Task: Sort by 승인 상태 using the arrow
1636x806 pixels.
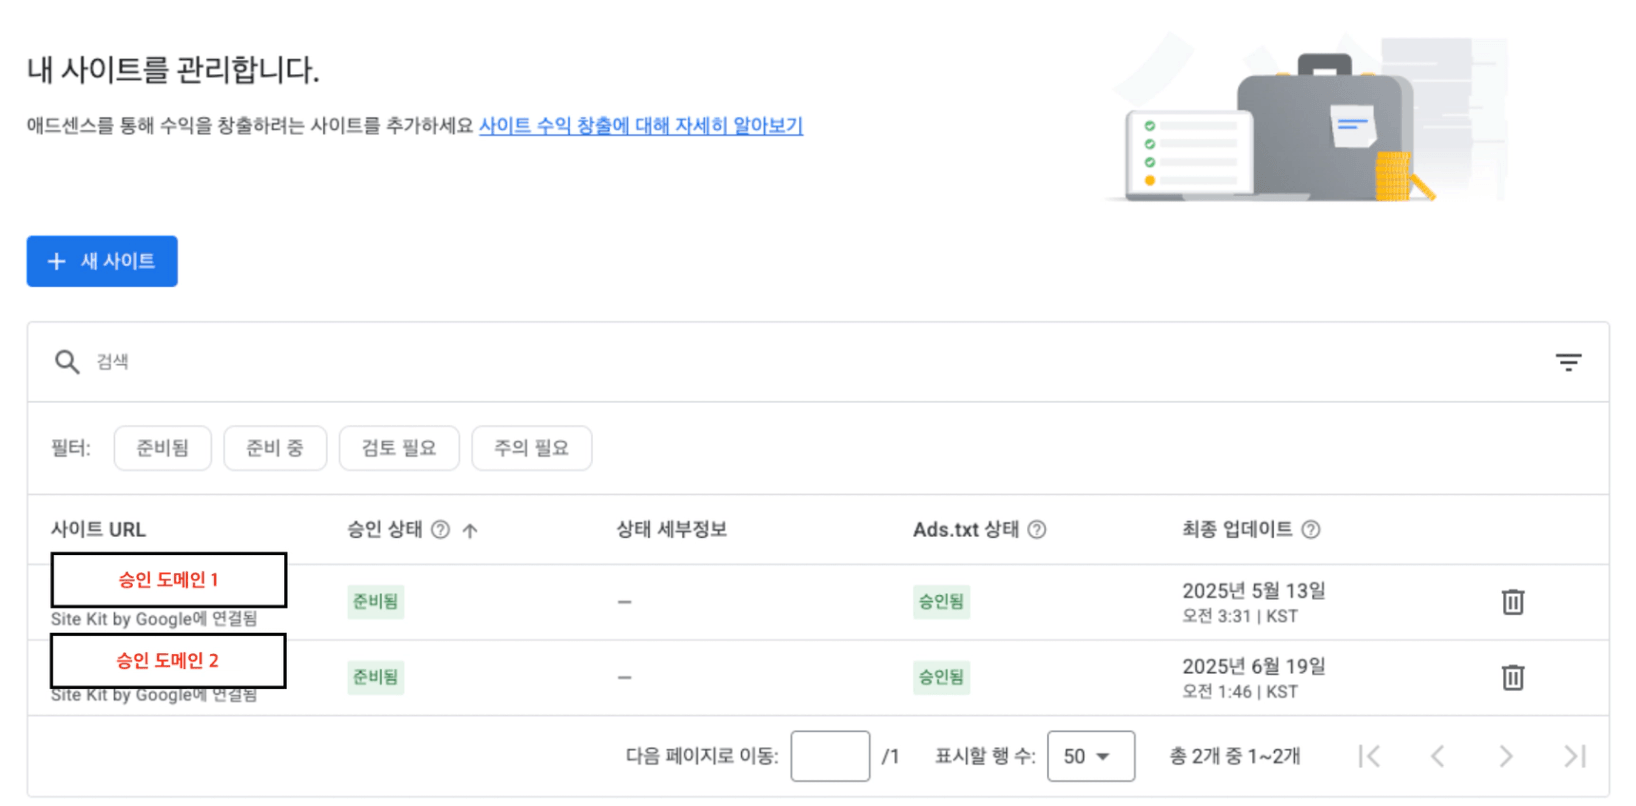Action: 470,531
